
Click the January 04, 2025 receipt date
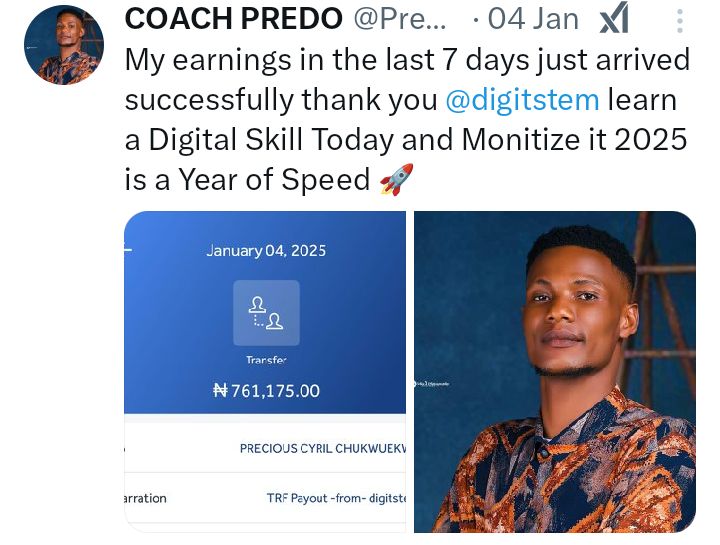pos(266,251)
